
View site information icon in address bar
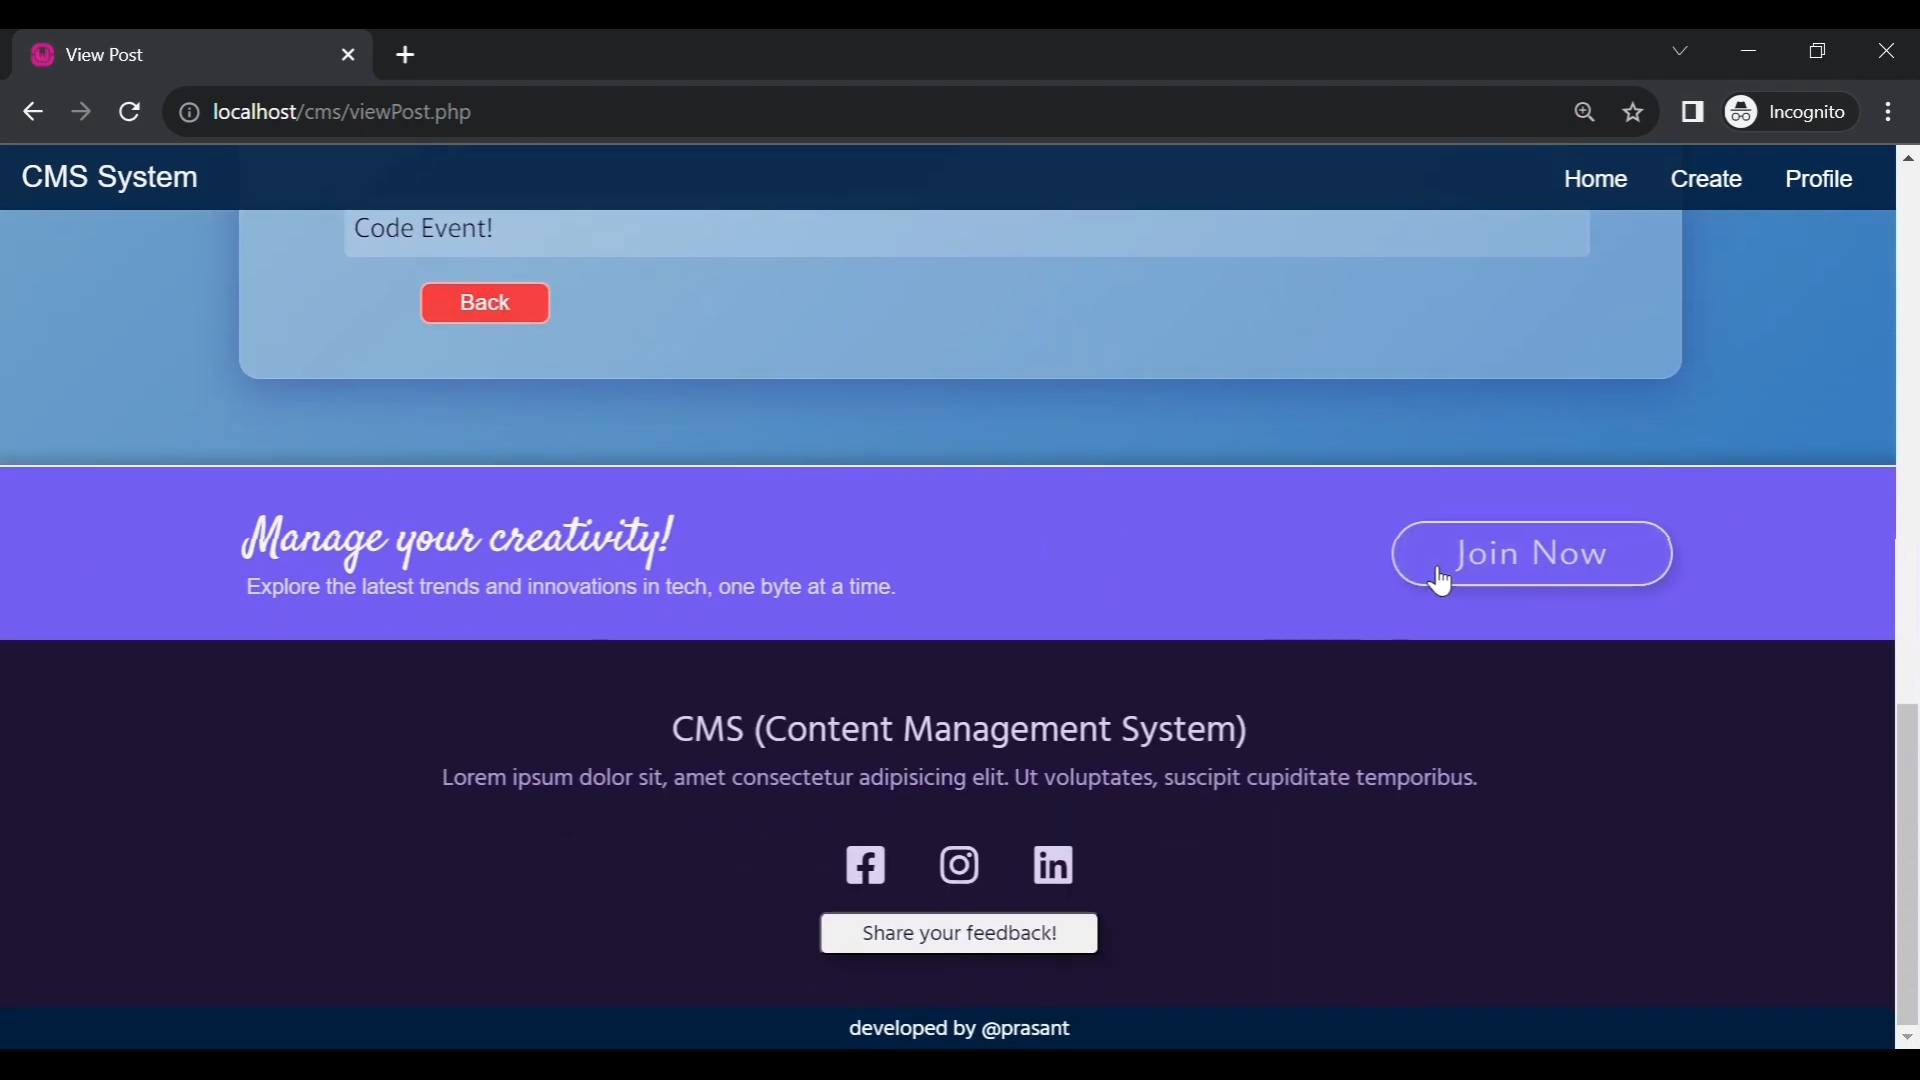coord(189,113)
